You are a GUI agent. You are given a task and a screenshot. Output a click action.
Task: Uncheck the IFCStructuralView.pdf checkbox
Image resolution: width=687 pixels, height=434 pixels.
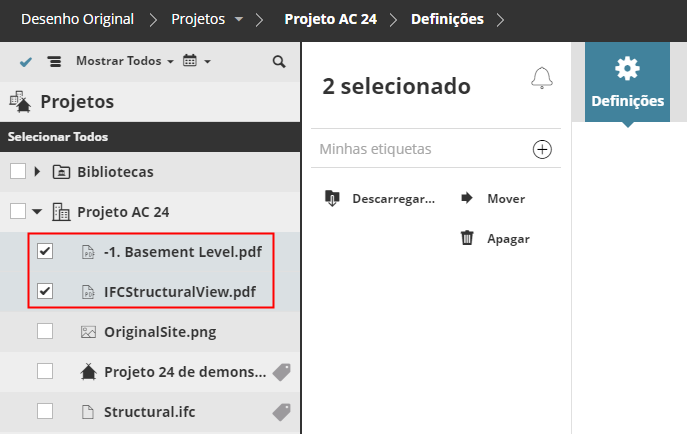tap(45, 291)
